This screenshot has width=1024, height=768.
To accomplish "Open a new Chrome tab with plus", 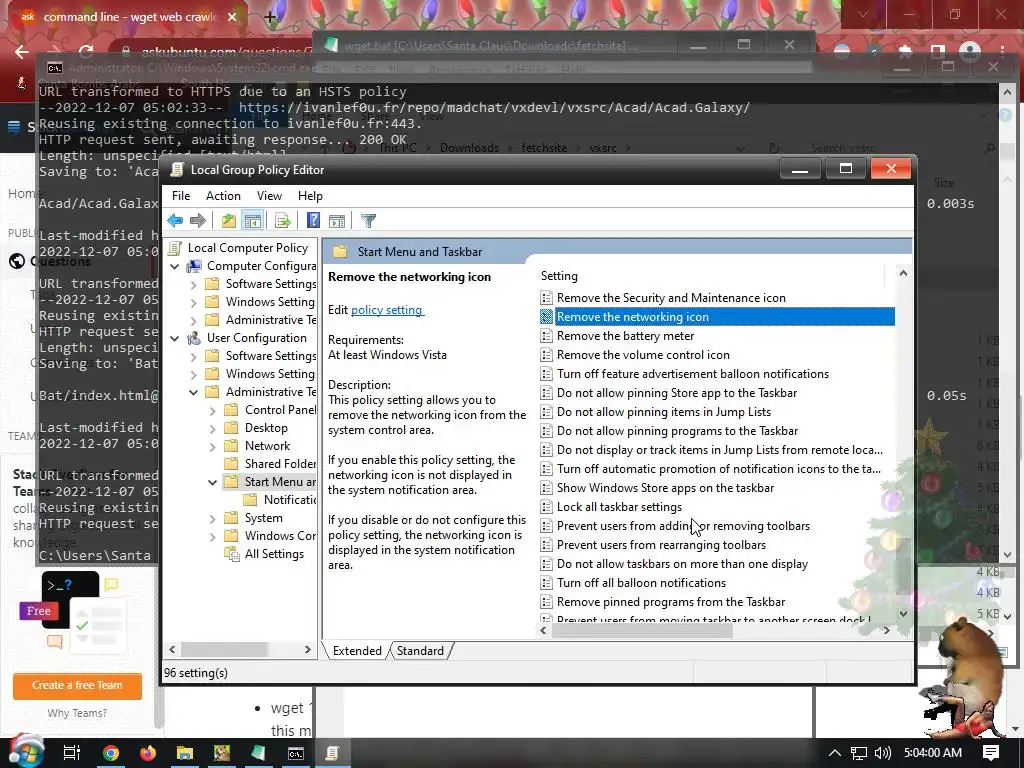I will (x=270, y=17).
